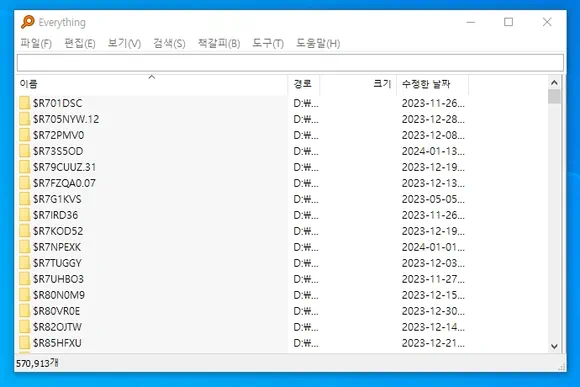Click the scrollbar up arrow
The image size is (580, 387).
tap(554, 83)
